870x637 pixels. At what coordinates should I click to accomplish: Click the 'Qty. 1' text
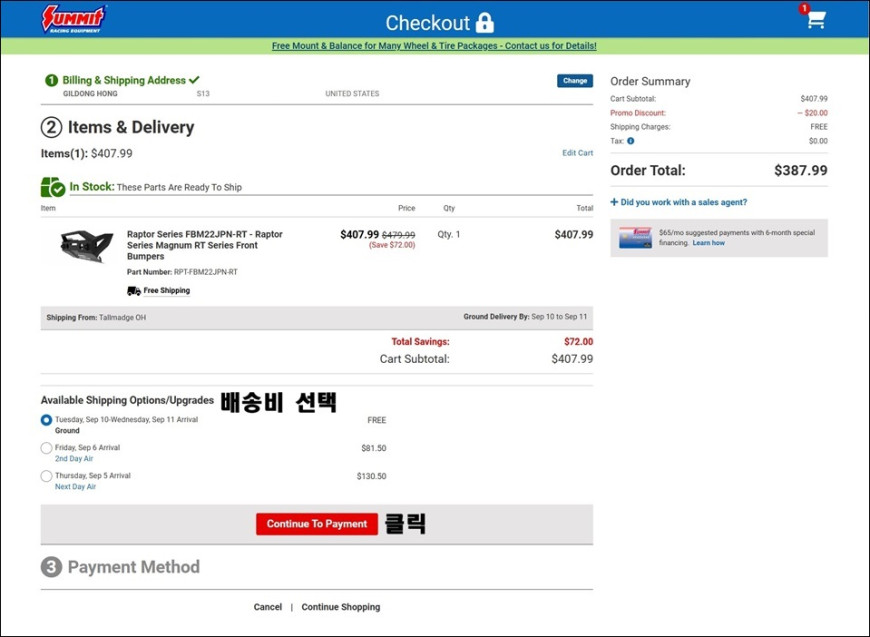(449, 235)
